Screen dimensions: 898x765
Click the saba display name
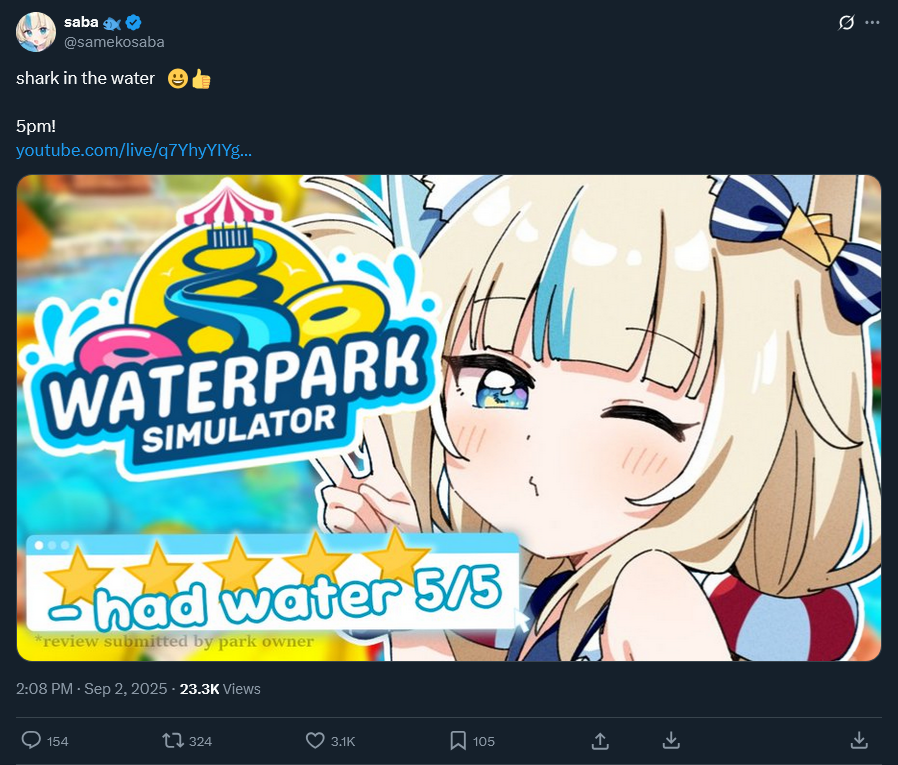pos(81,22)
